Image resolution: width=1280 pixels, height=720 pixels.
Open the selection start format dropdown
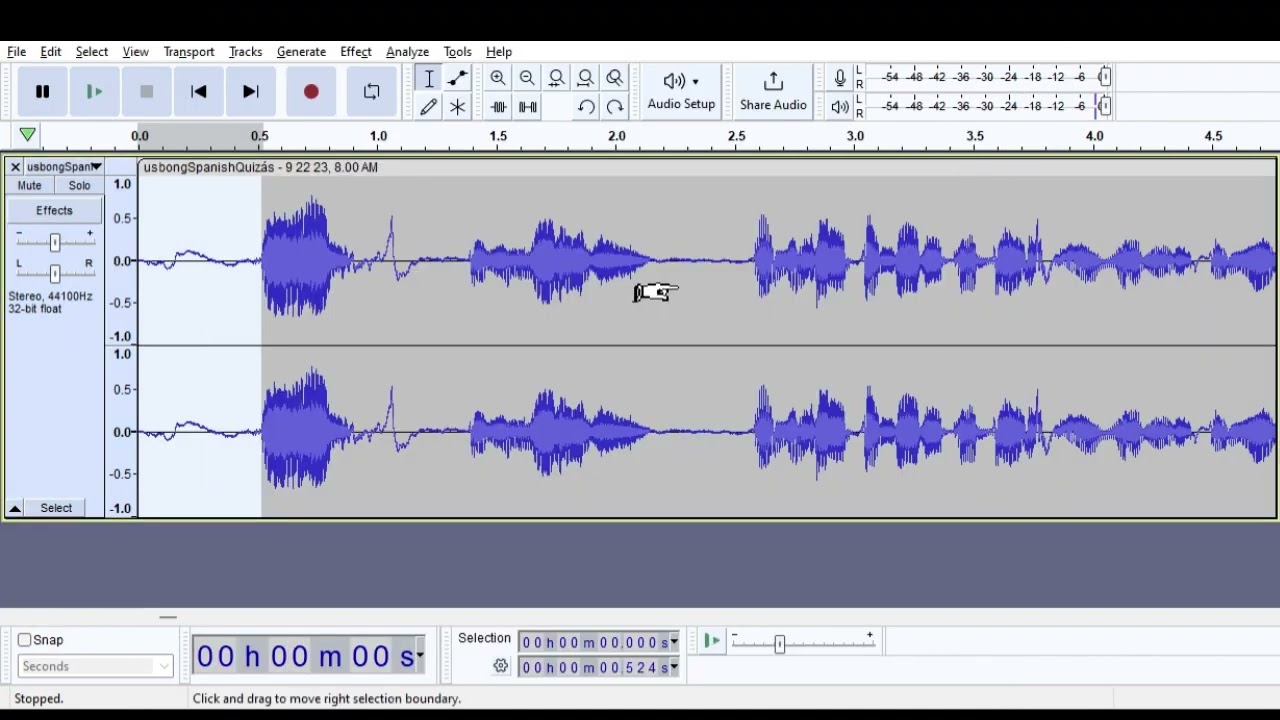[674, 642]
